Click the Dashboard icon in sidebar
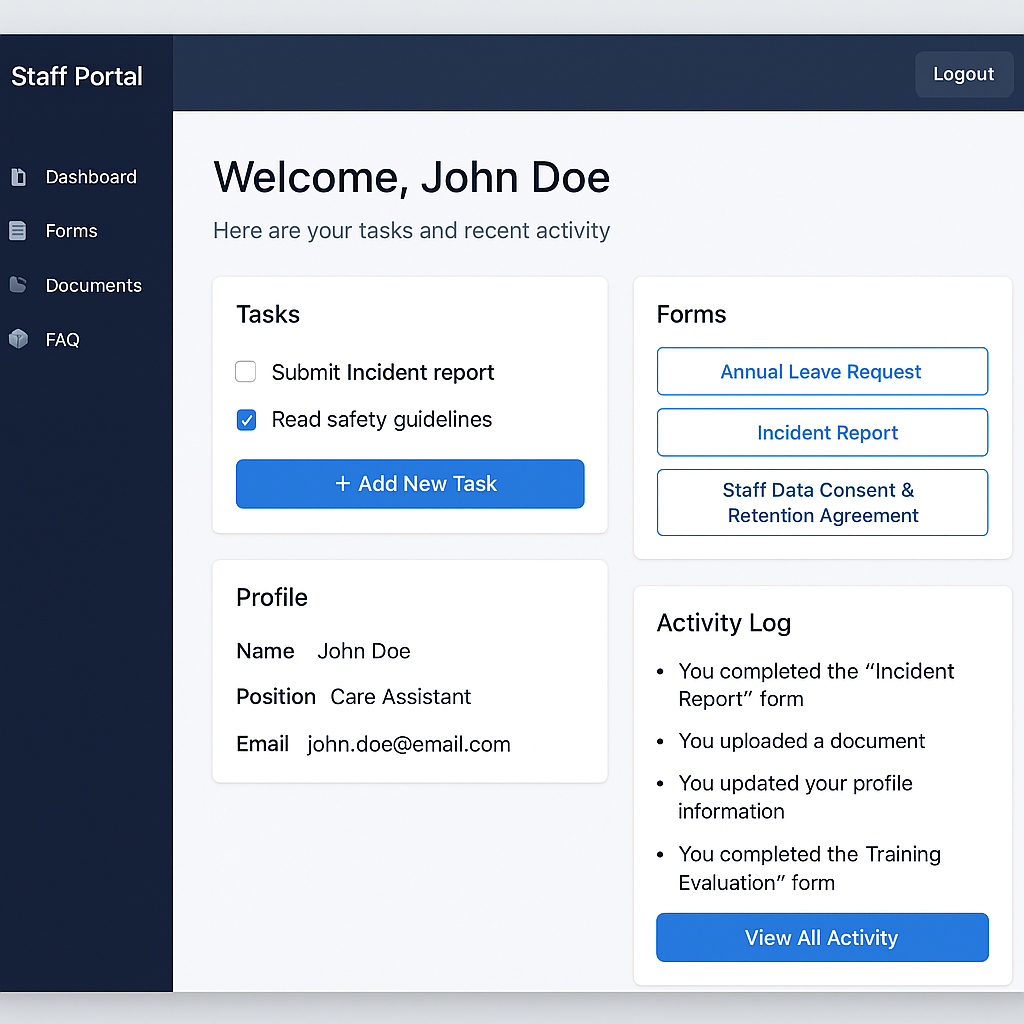 pos(18,177)
